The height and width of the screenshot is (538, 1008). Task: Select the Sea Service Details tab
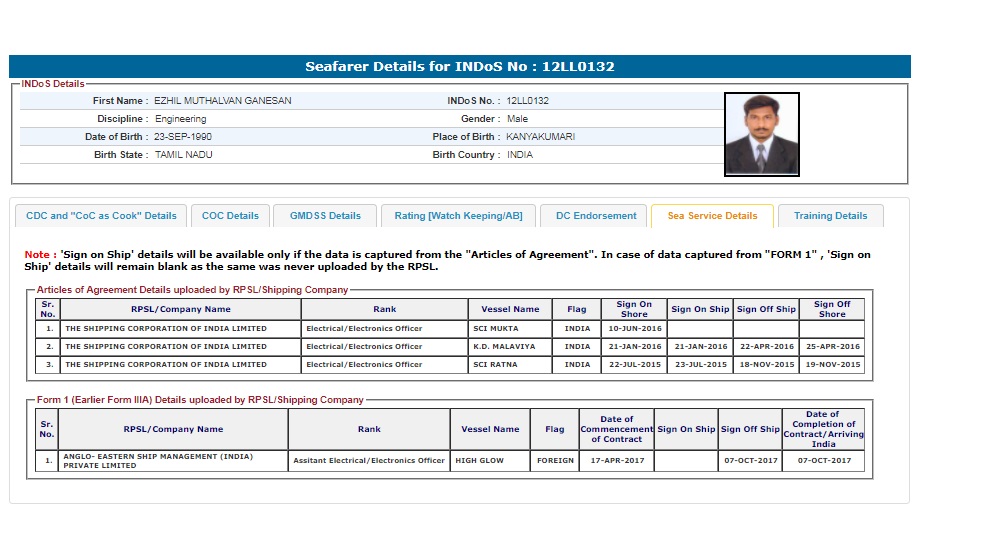point(712,216)
